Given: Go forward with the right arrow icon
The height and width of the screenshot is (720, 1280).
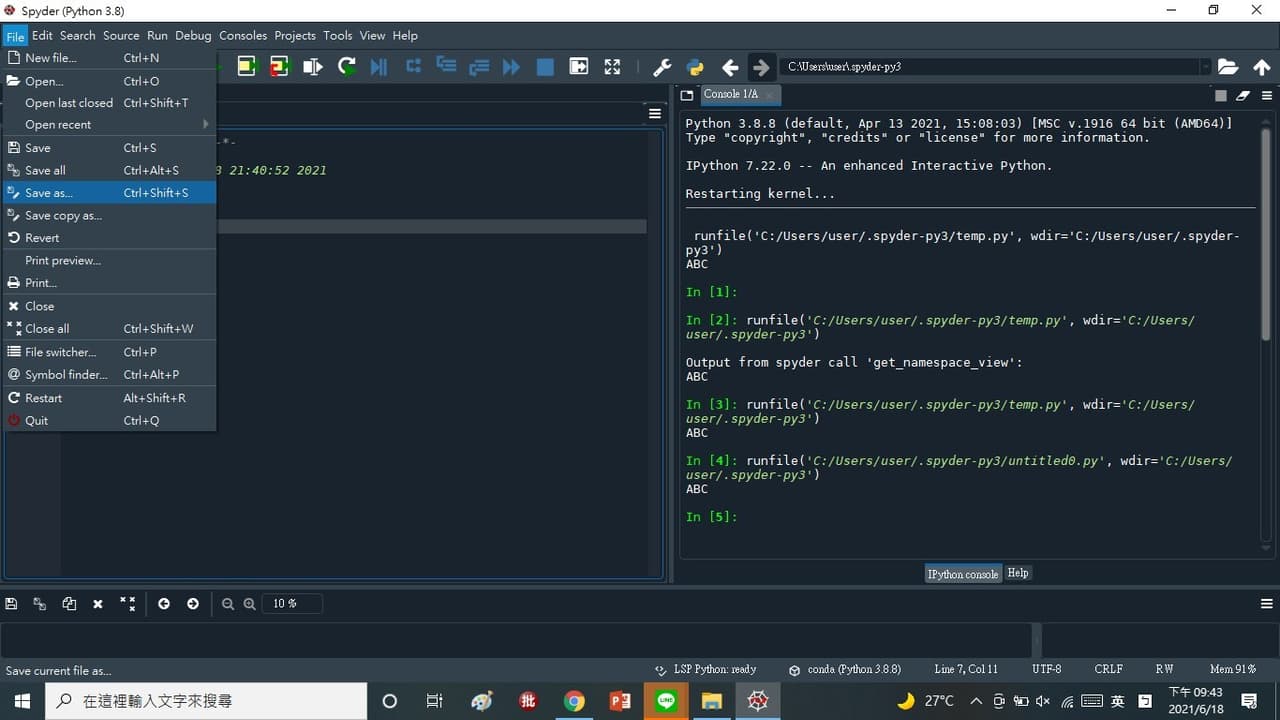Looking at the screenshot, I should coord(761,67).
